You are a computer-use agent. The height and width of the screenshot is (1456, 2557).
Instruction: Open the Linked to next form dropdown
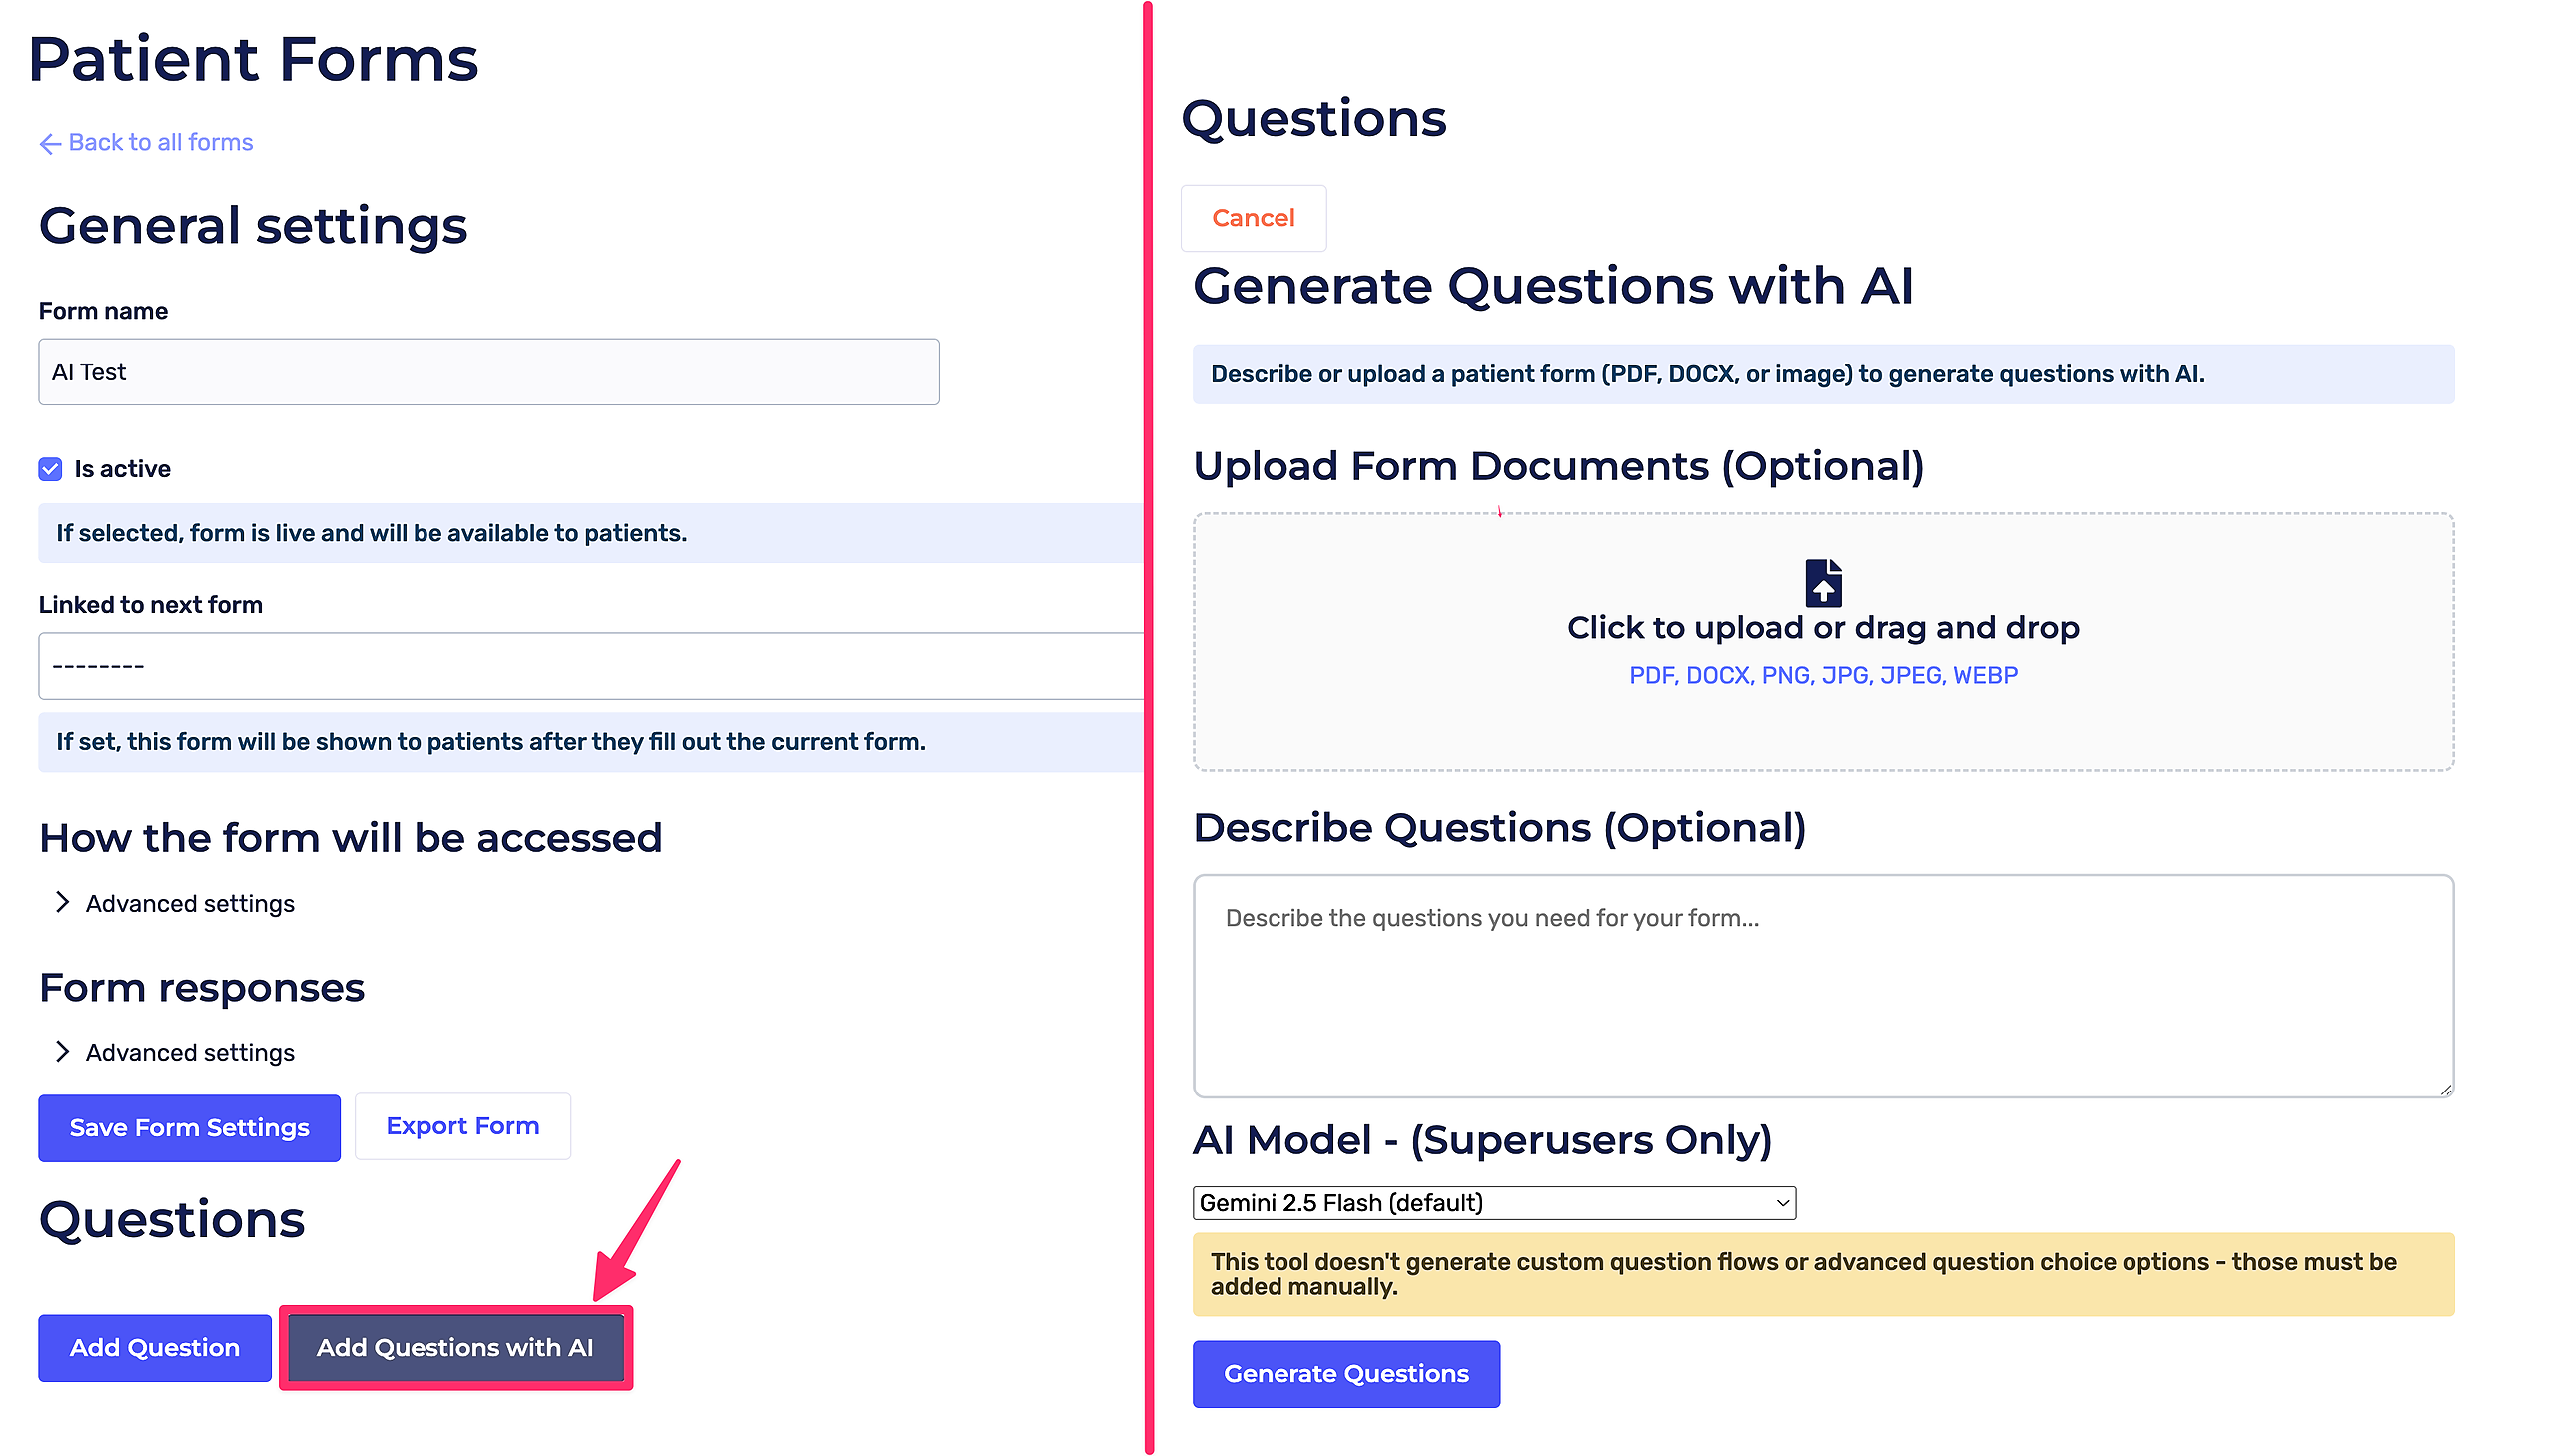click(x=590, y=666)
